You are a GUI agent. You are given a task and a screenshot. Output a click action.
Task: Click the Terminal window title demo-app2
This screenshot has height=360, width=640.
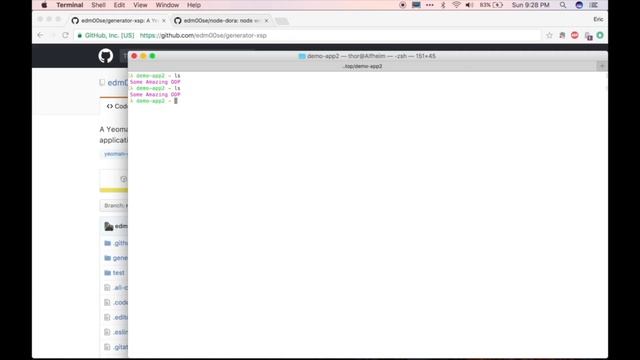(x=371, y=56)
